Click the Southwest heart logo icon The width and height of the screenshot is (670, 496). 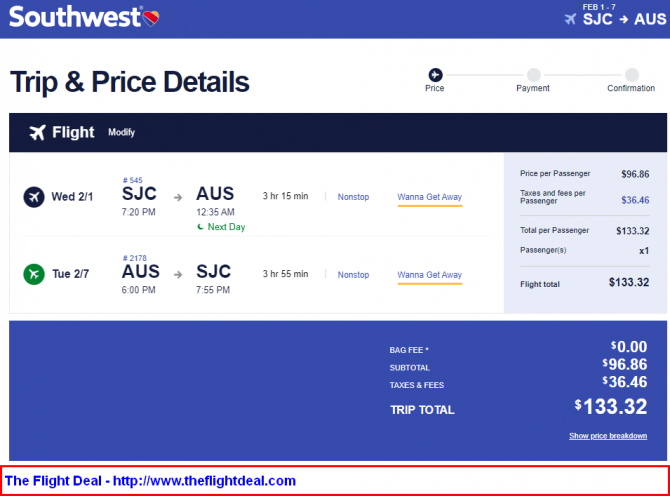[x=151, y=18]
